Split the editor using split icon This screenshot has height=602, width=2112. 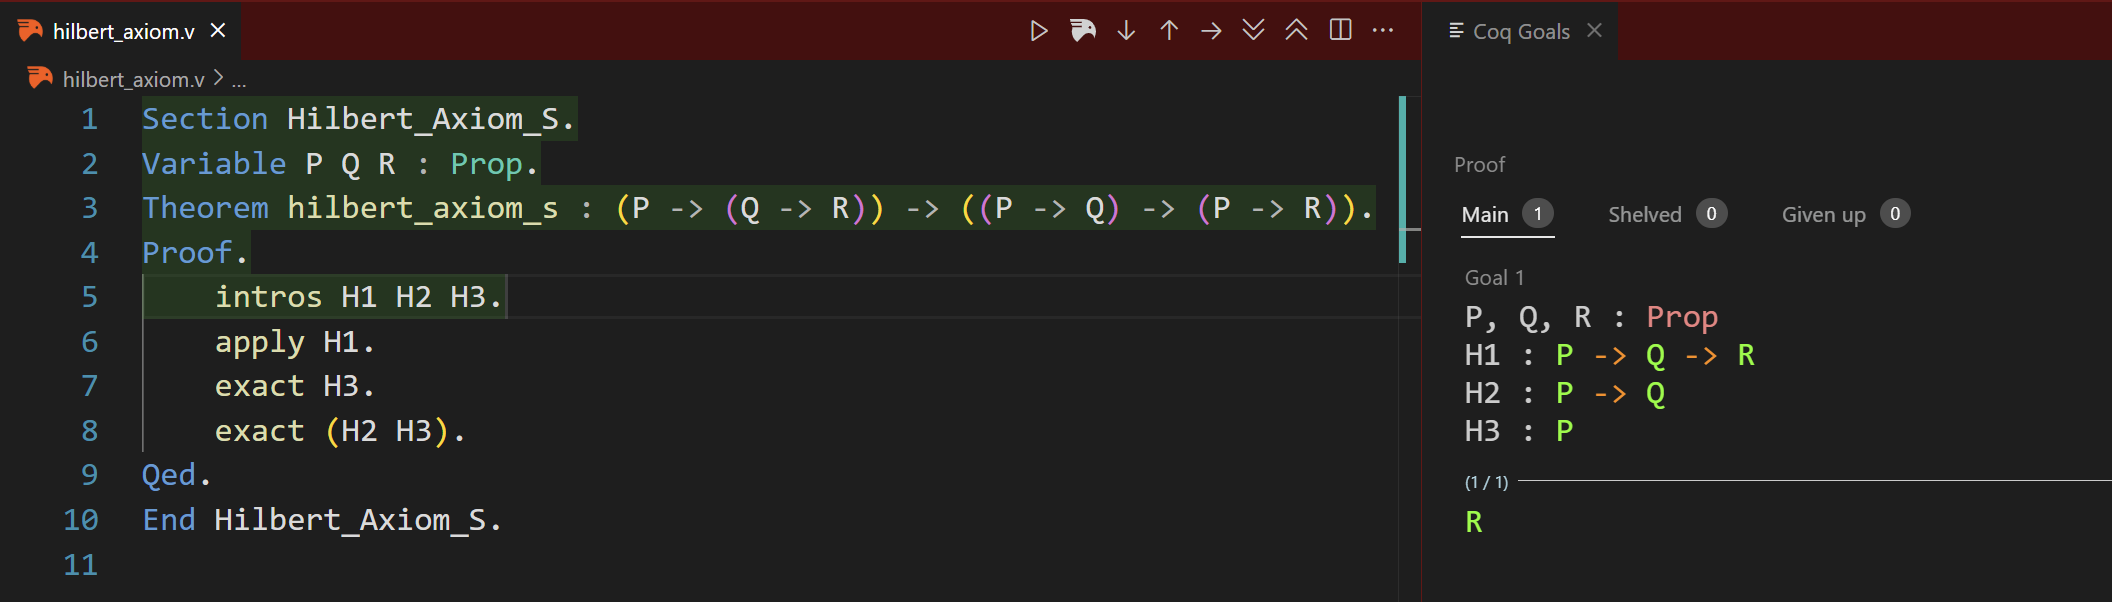point(1340,31)
